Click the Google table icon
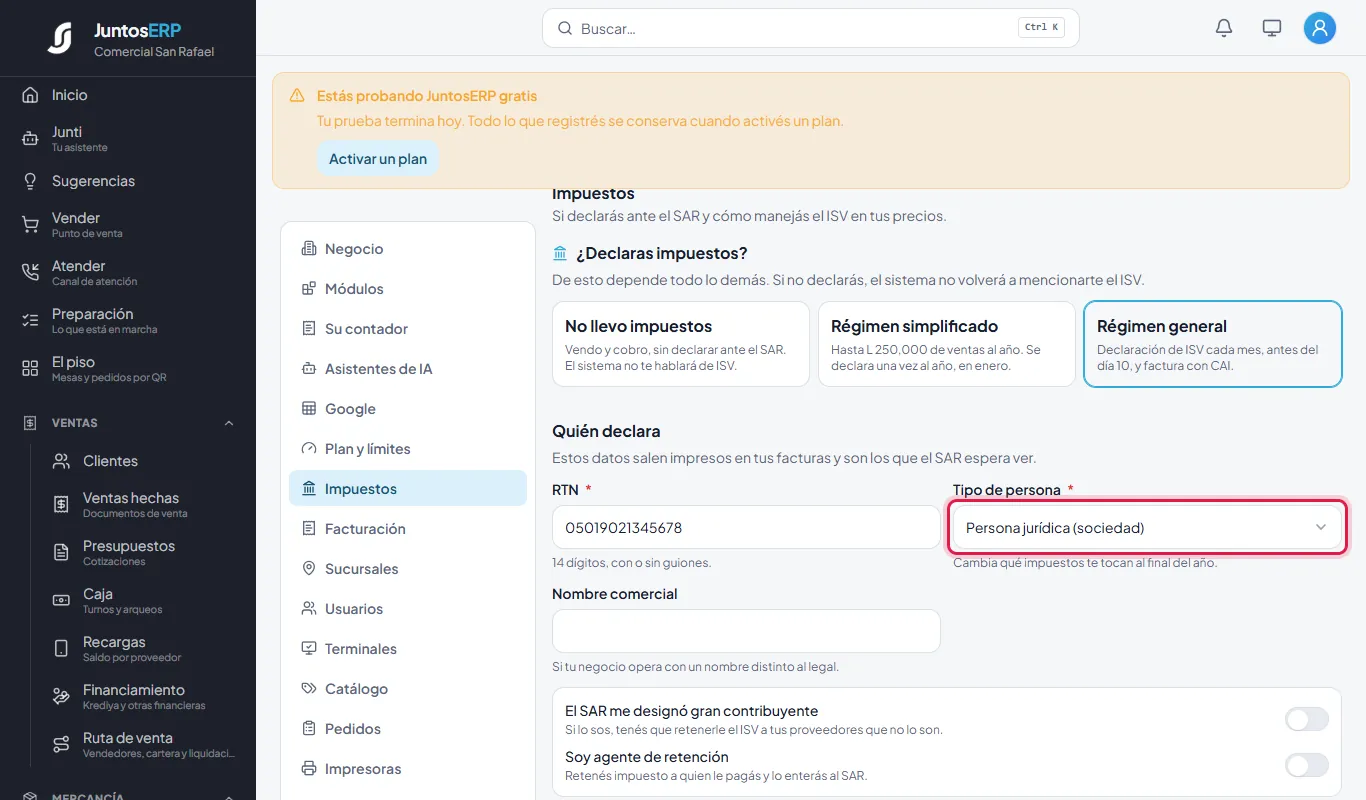Viewport: 1366px width, 800px height. (x=309, y=409)
